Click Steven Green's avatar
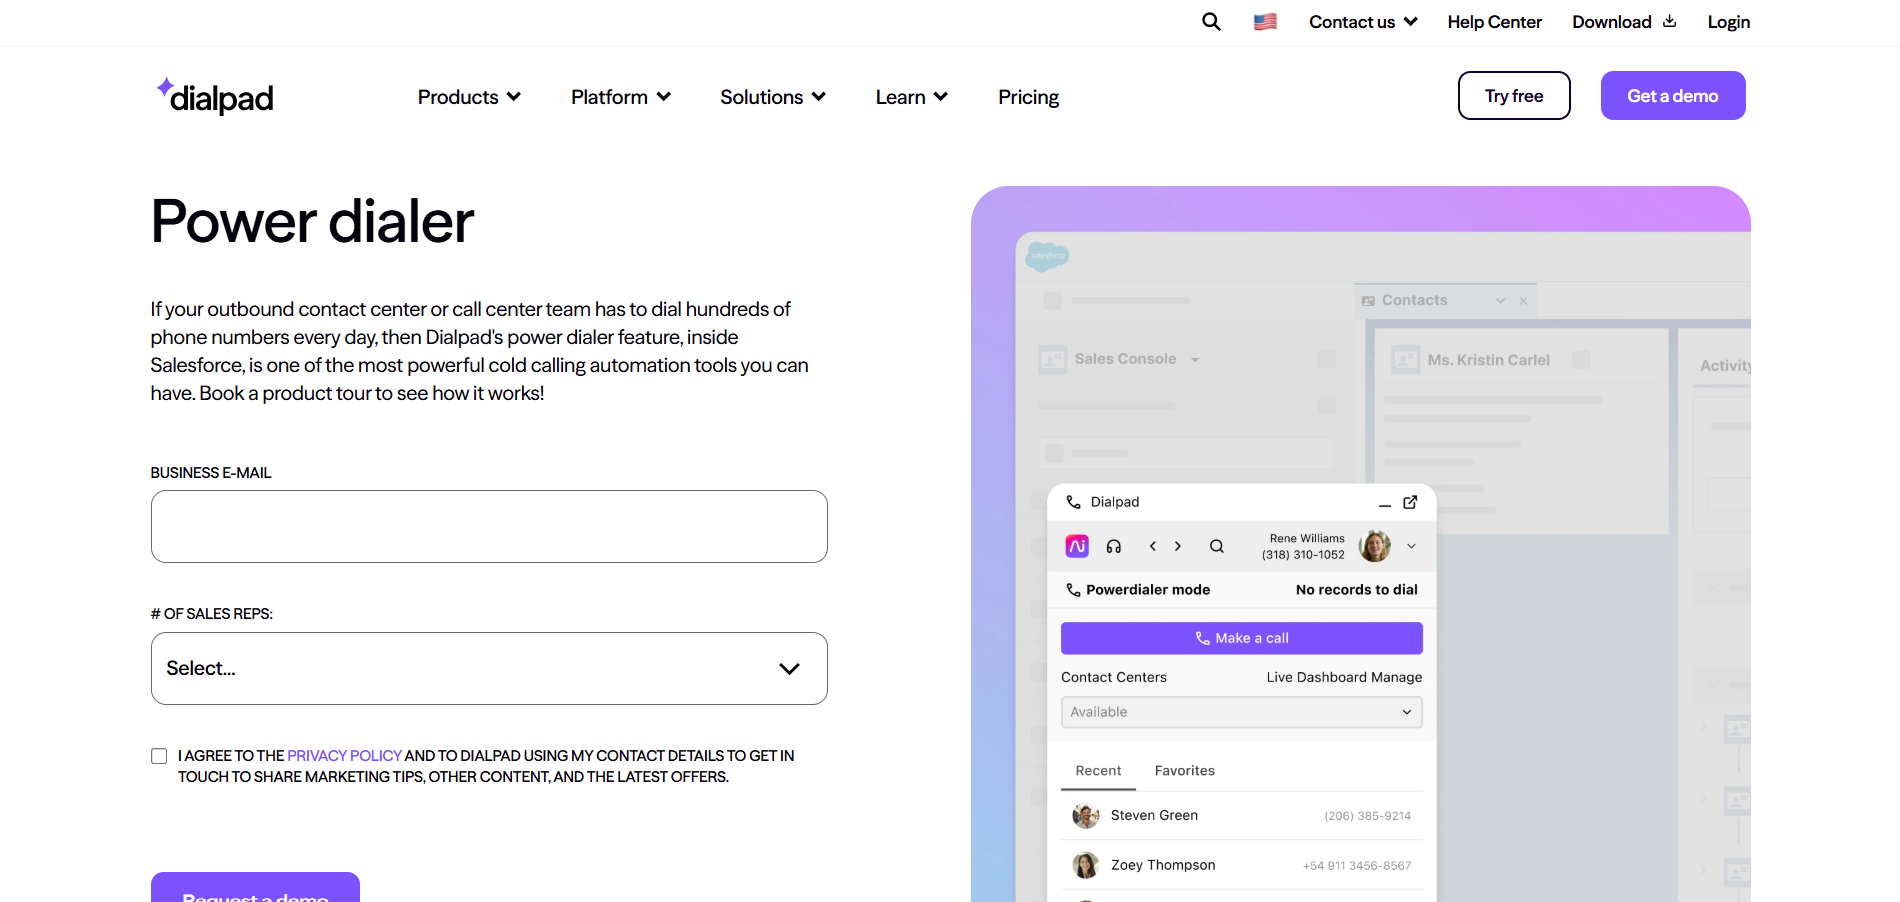The image size is (1900, 902). (x=1086, y=816)
